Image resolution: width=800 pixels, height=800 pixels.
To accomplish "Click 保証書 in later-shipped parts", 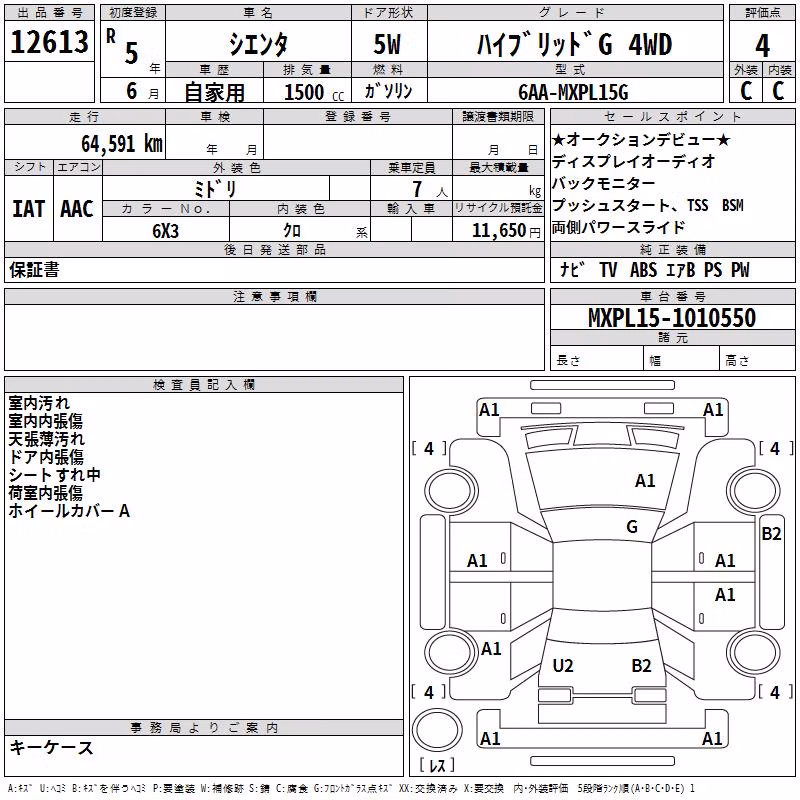I will click(x=34, y=270).
